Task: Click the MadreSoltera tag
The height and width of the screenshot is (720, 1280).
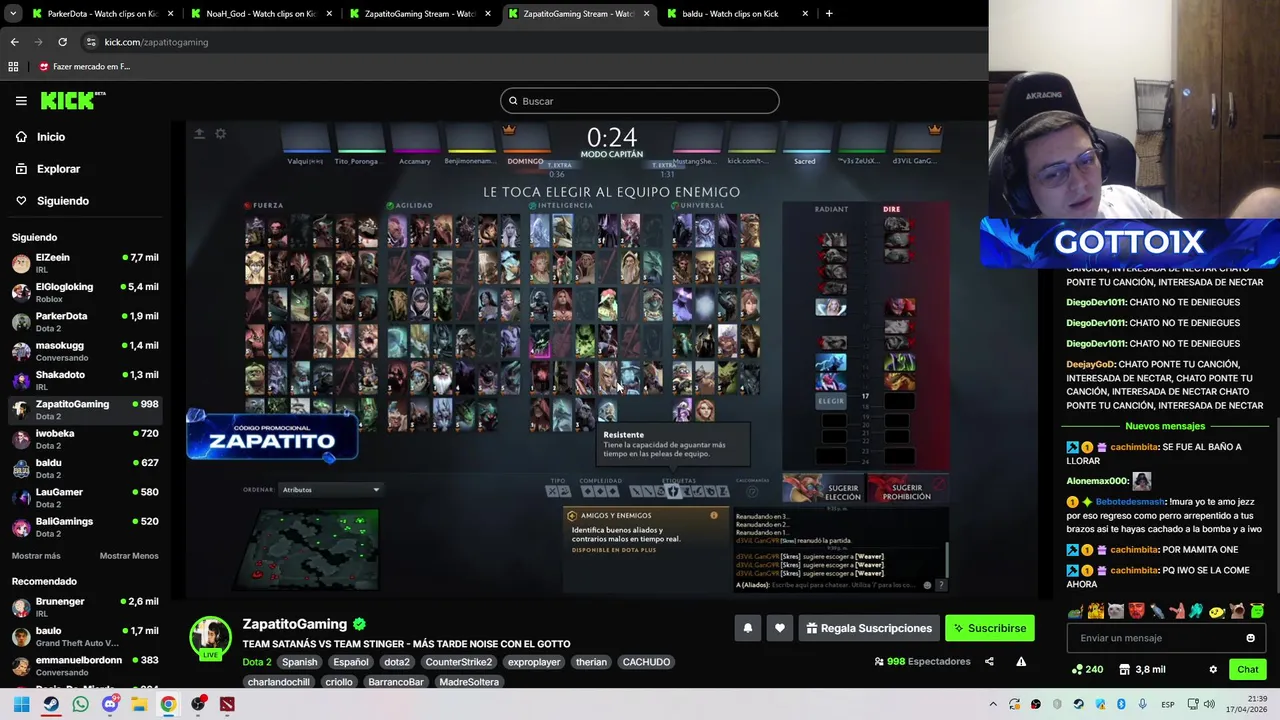Action: [469, 682]
